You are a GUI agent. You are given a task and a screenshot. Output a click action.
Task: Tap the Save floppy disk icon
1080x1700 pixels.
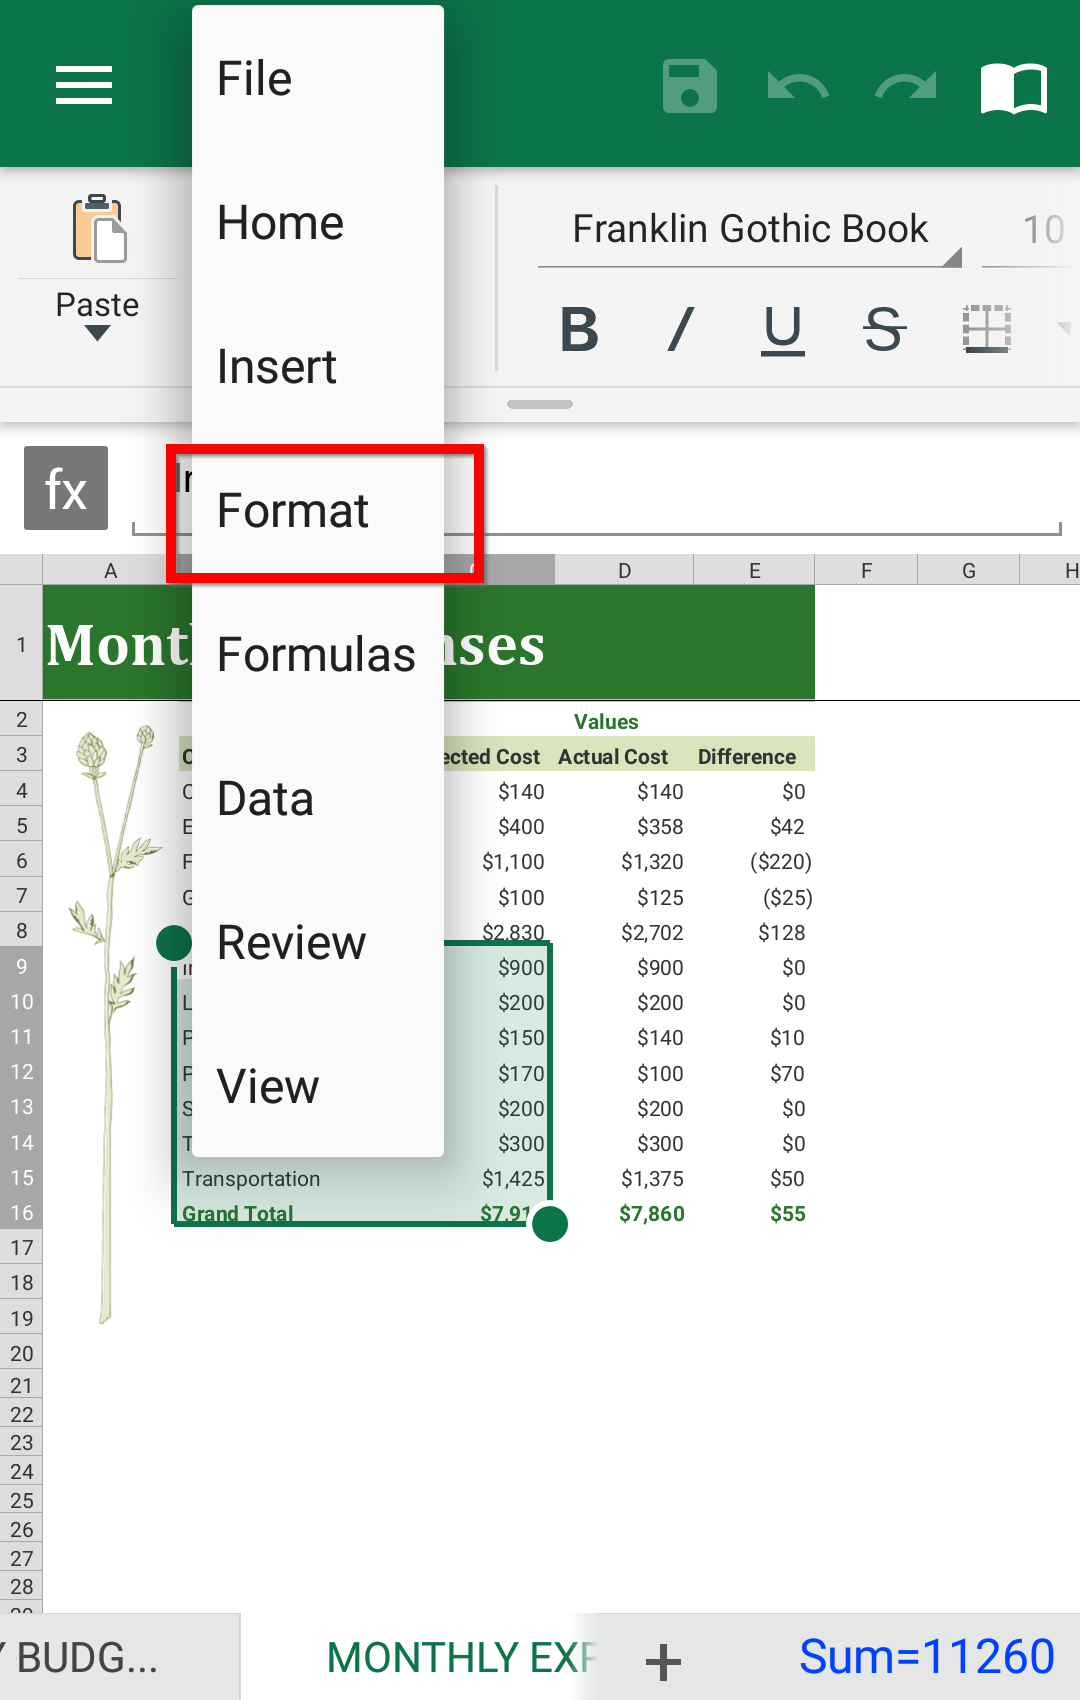pyautogui.click(x=690, y=86)
